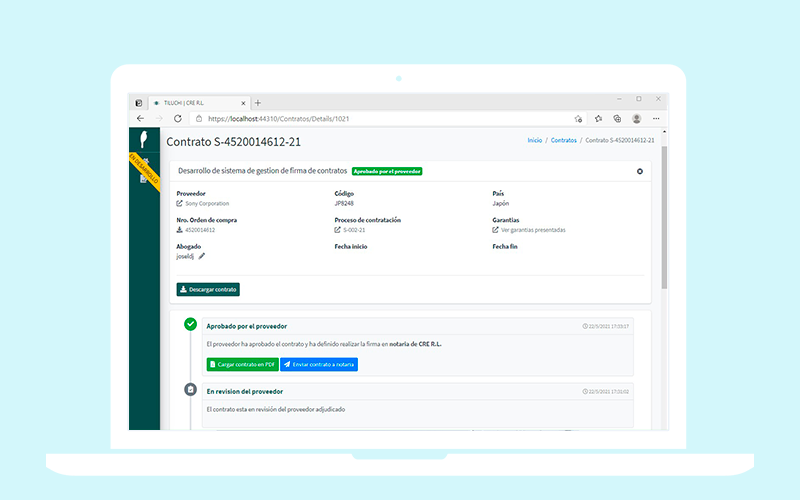Open the contract document icon in the sidebar
Image resolution: width=800 pixels, height=500 pixels.
point(143,179)
